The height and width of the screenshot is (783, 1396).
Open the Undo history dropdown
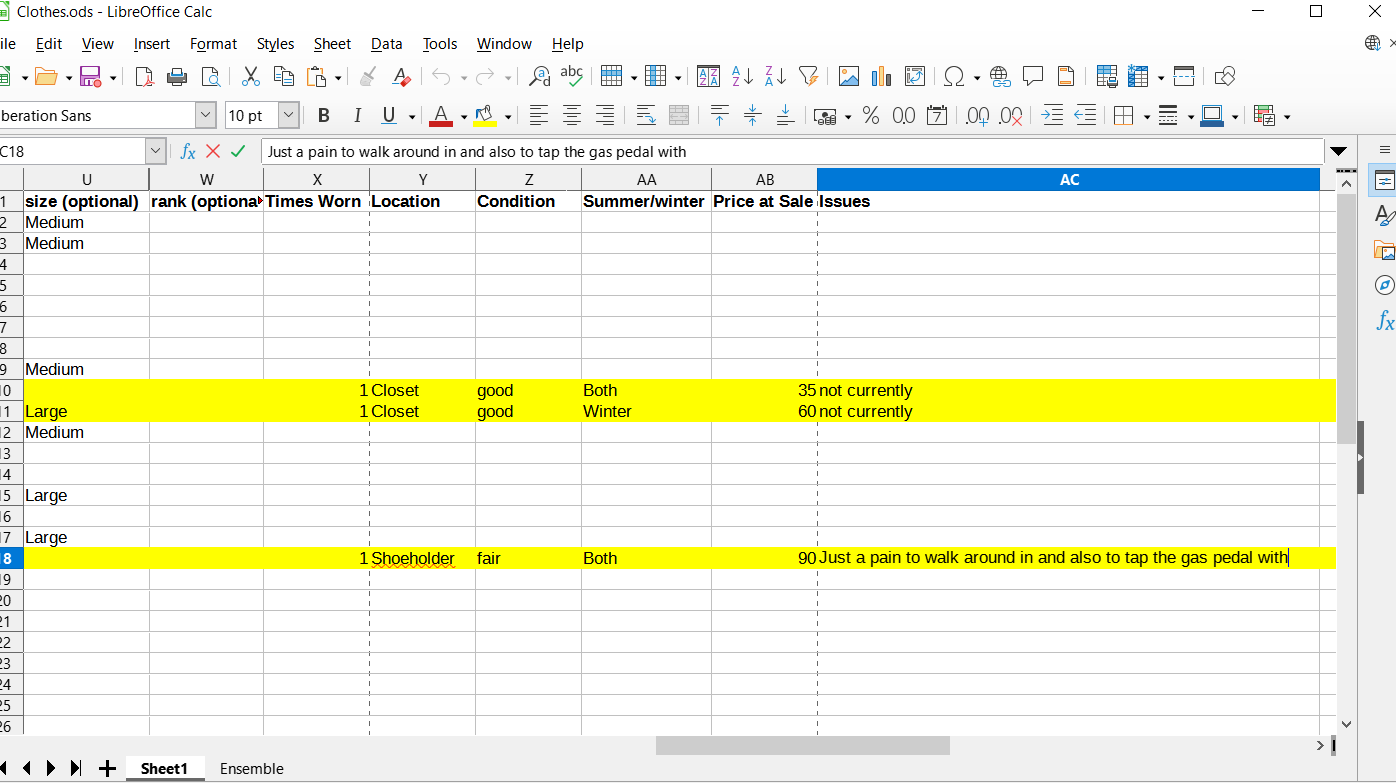[x=464, y=77]
